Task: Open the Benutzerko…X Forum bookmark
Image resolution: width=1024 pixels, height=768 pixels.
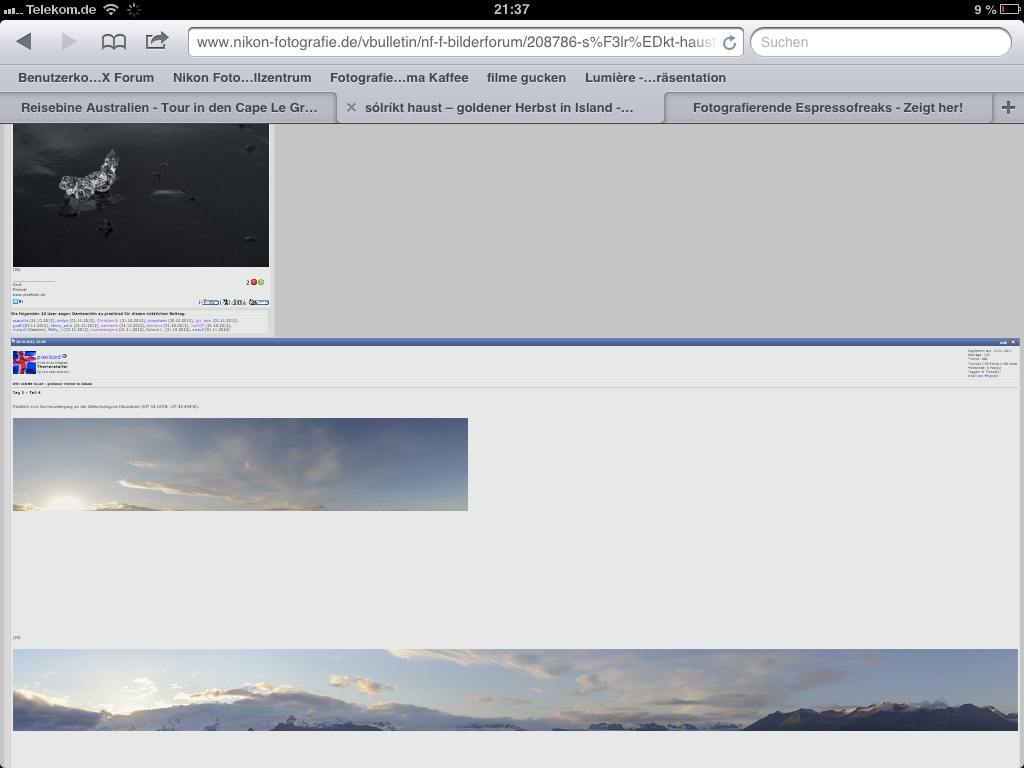Action: [x=86, y=78]
